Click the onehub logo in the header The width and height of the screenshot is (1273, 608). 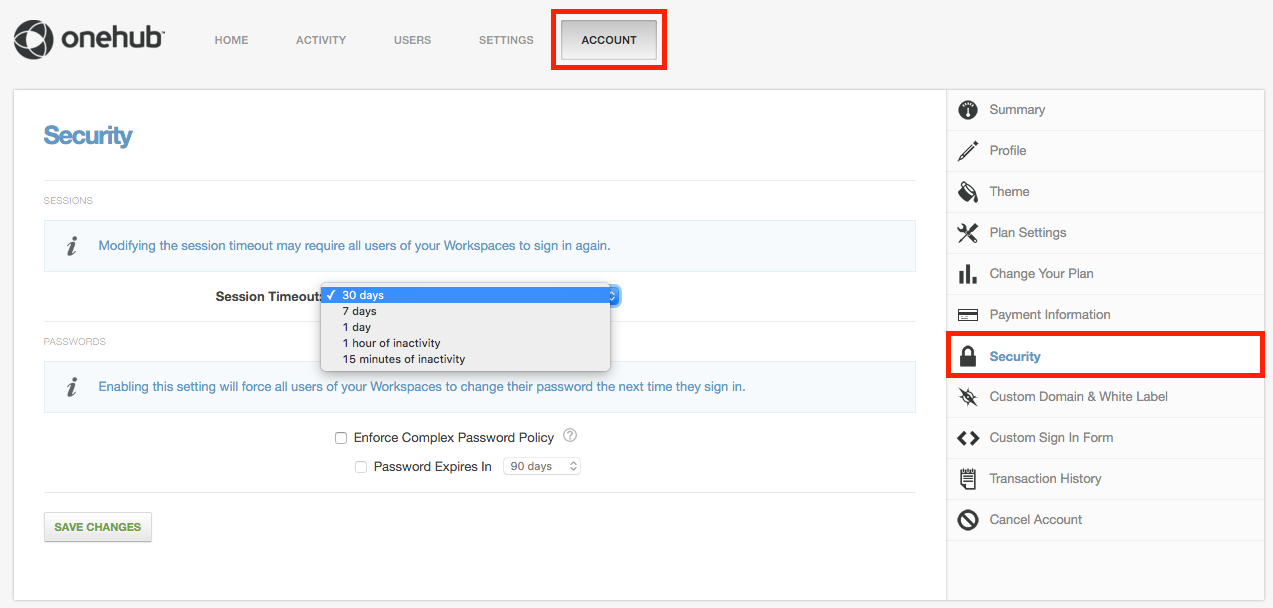click(x=88, y=38)
